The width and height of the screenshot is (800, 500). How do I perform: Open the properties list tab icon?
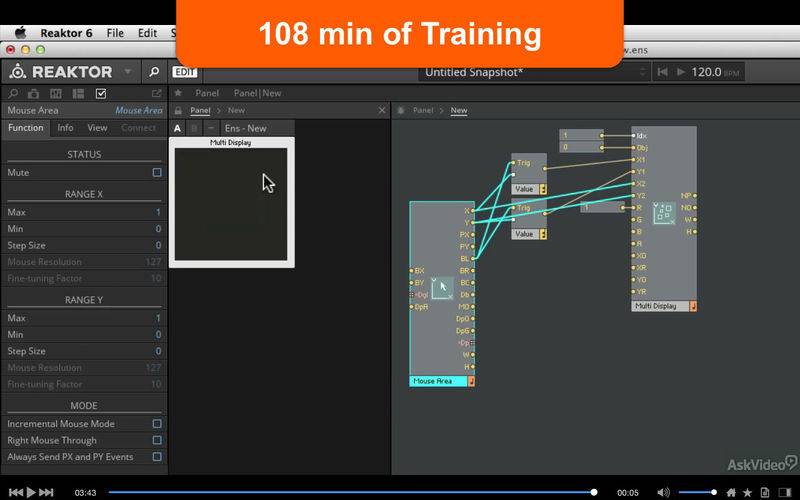click(78, 93)
